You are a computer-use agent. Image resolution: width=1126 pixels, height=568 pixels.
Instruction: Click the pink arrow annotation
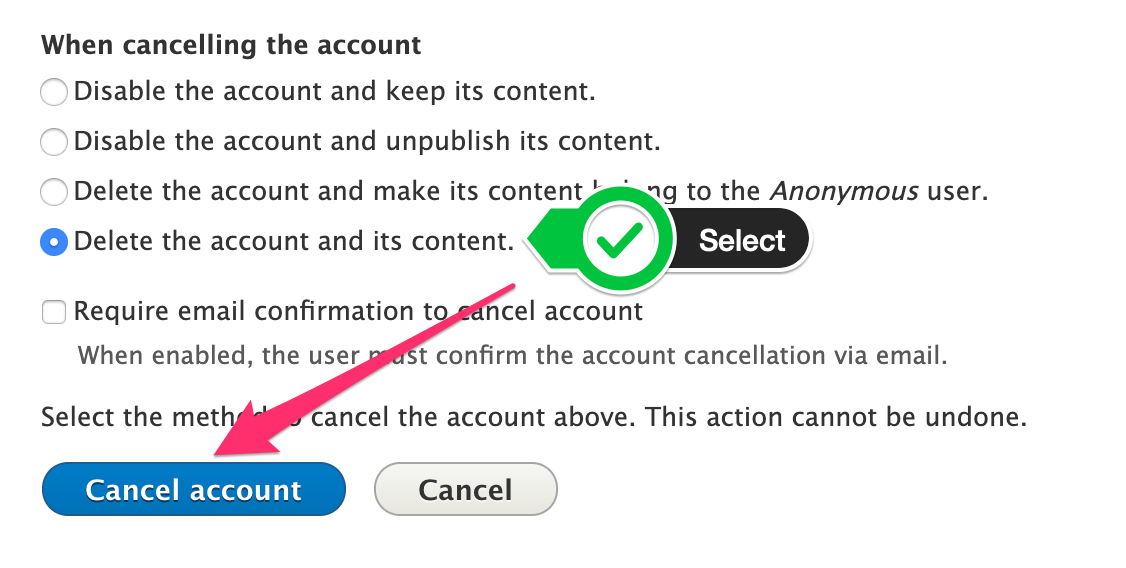368,372
